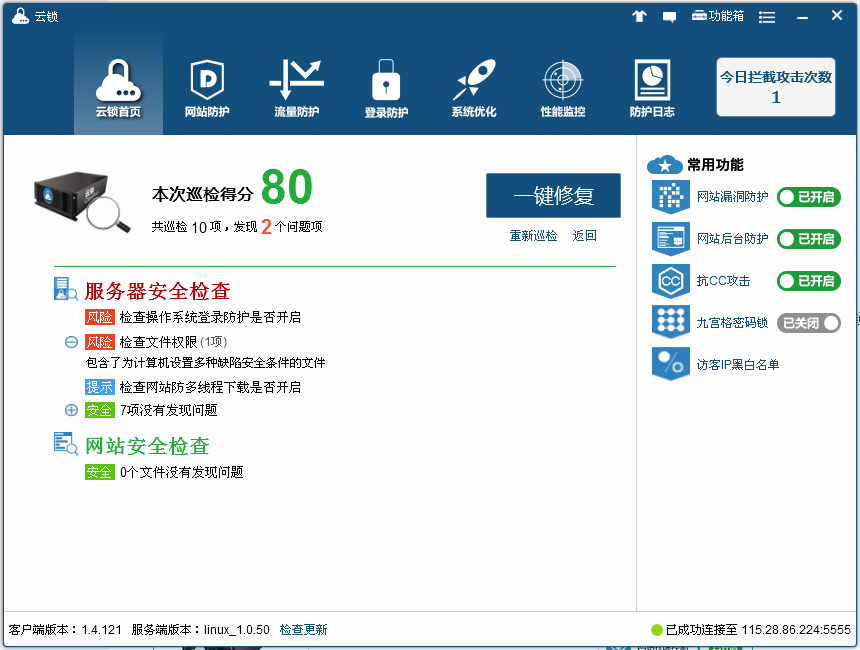860x650 pixels.
Task: Expand the 7项没有发现问题 item
Action: pyautogui.click(x=71, y=410)
